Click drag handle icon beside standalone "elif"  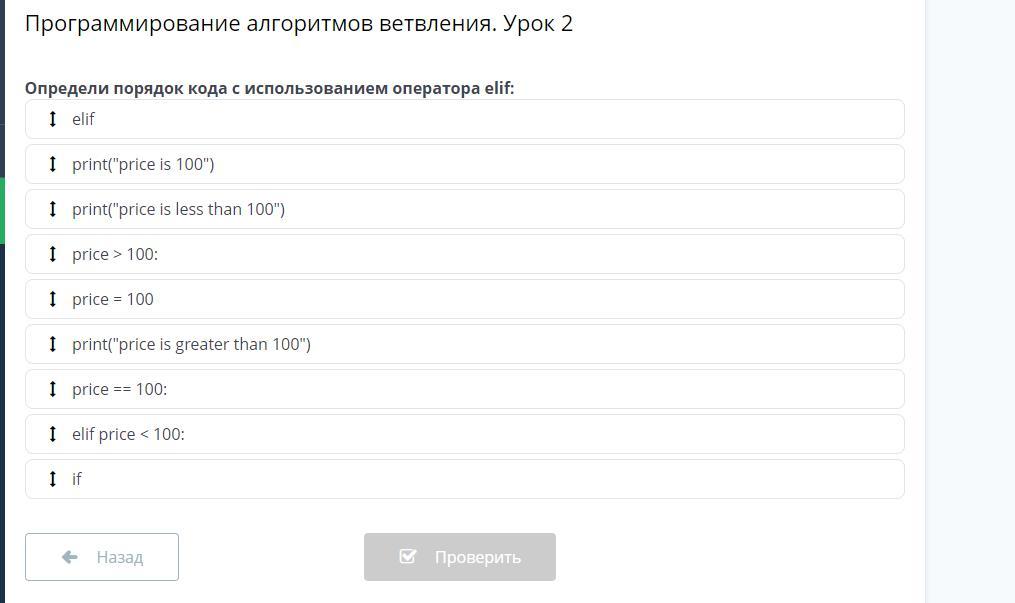pyautogui.click(x=53, y=119)
